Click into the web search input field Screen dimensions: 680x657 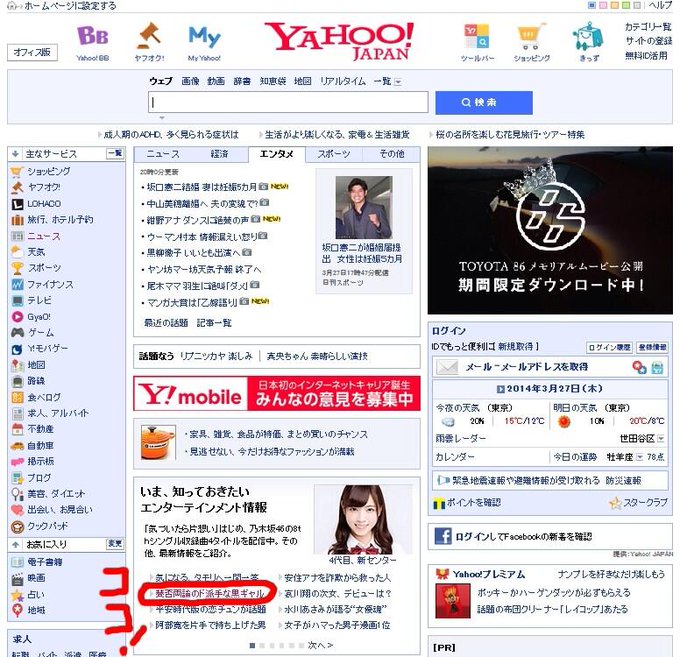288,102
